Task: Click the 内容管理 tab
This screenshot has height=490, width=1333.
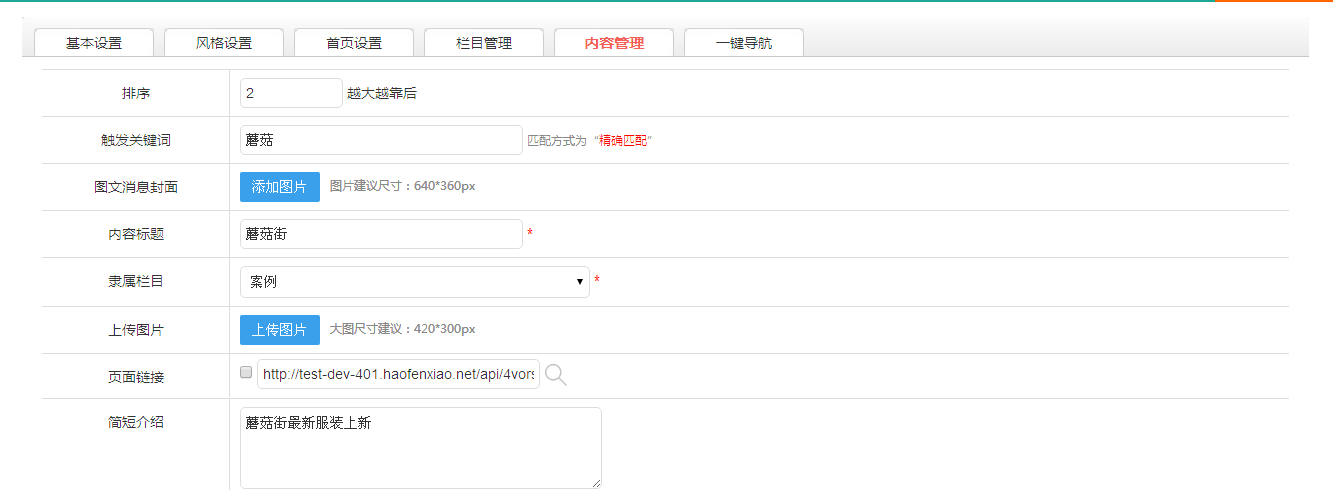Action: tap(614, 43)
